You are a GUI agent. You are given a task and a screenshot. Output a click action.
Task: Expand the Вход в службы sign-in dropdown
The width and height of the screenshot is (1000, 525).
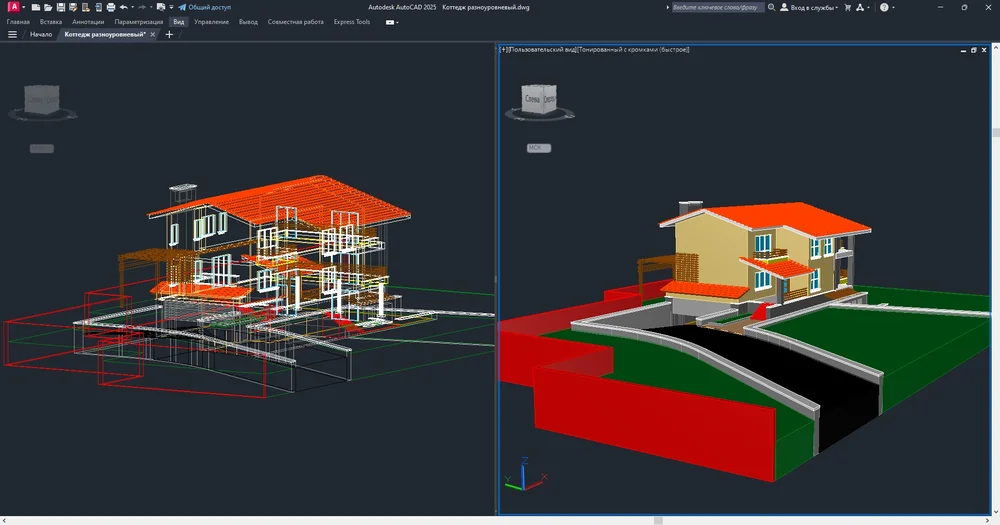(x=812, y=7)
